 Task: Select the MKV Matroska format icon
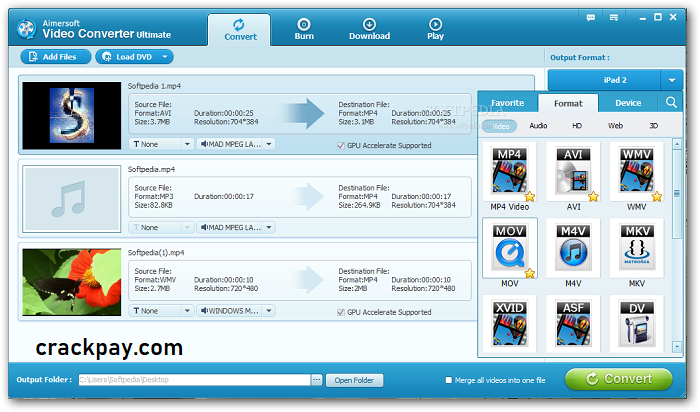(x=637, y=248)
